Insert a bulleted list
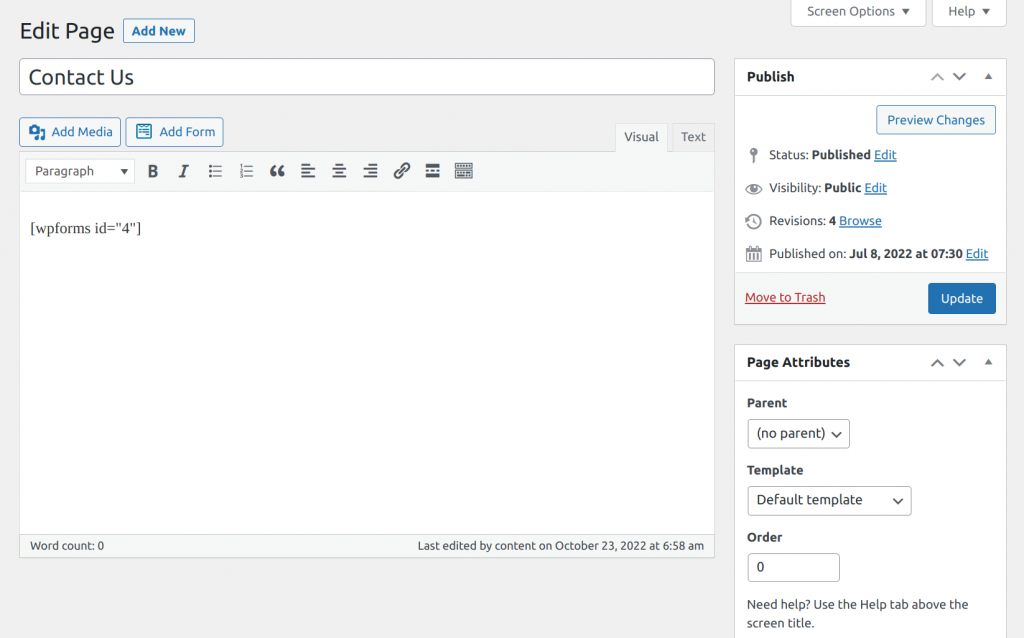The width and height of the screenshot is (1024, 638). click(215, 171)
